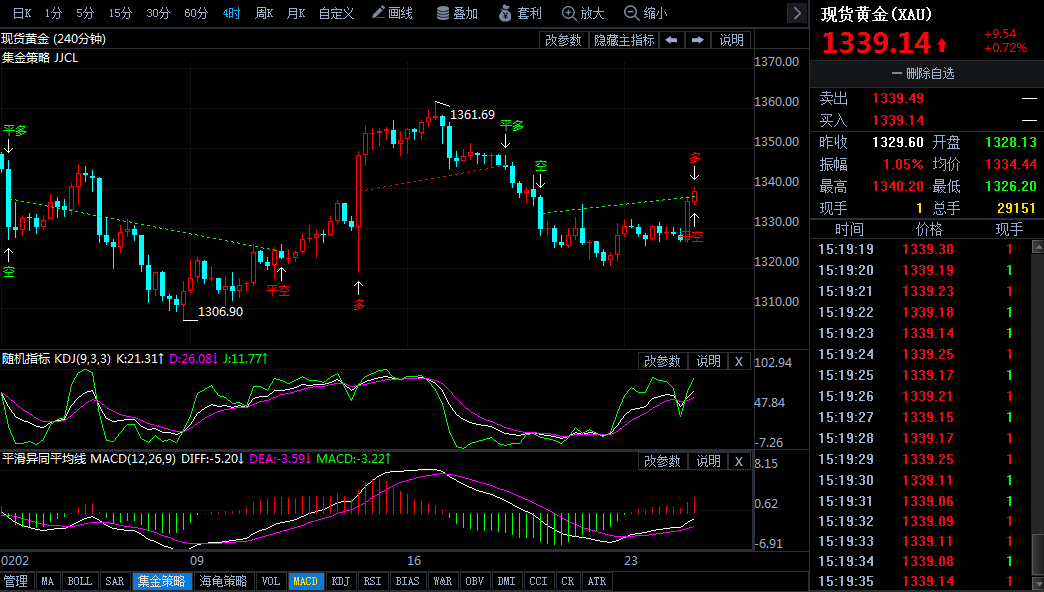Click 缩小 zoom out icon
Image resolution: width=1044 pixels, height=592 pixels.
pyautogui.click(x=645, y=13)
